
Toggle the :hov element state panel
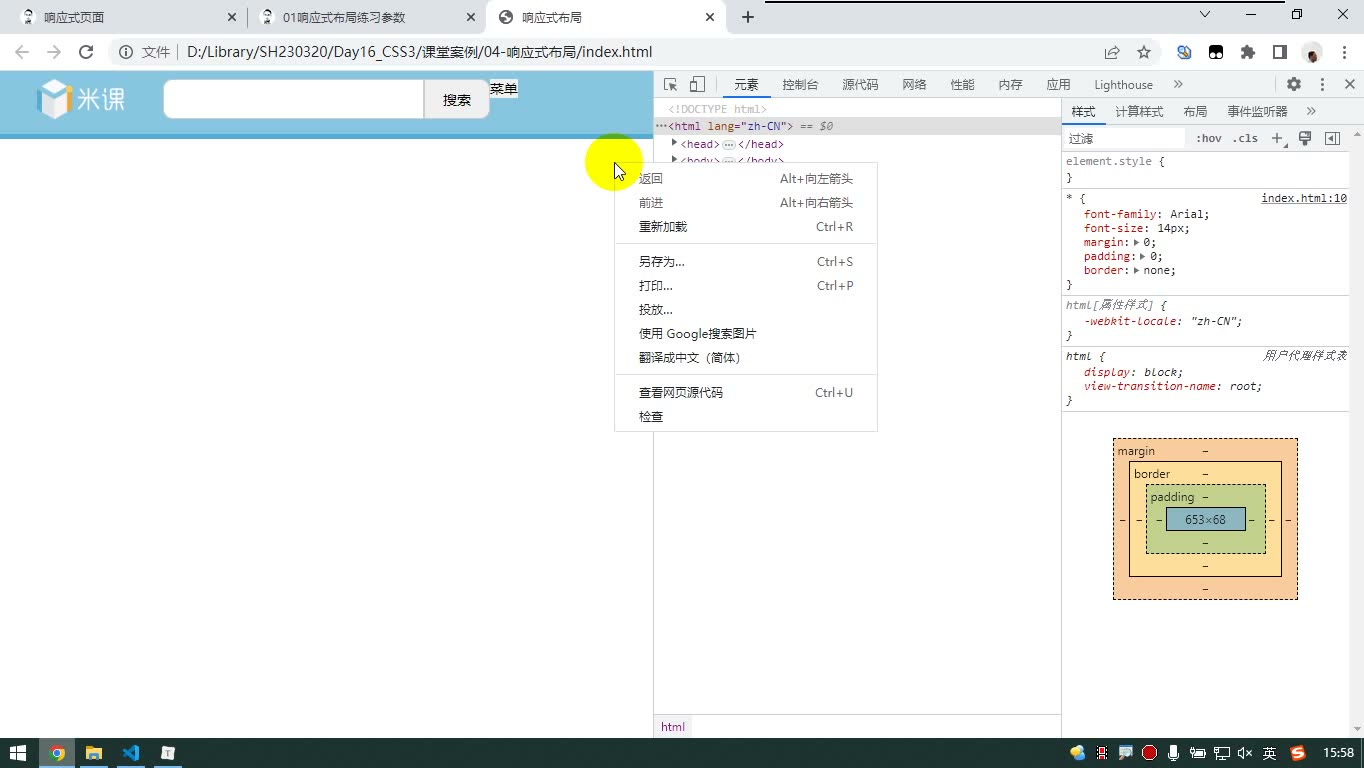pyautogui.click(x=1209, y=139)
